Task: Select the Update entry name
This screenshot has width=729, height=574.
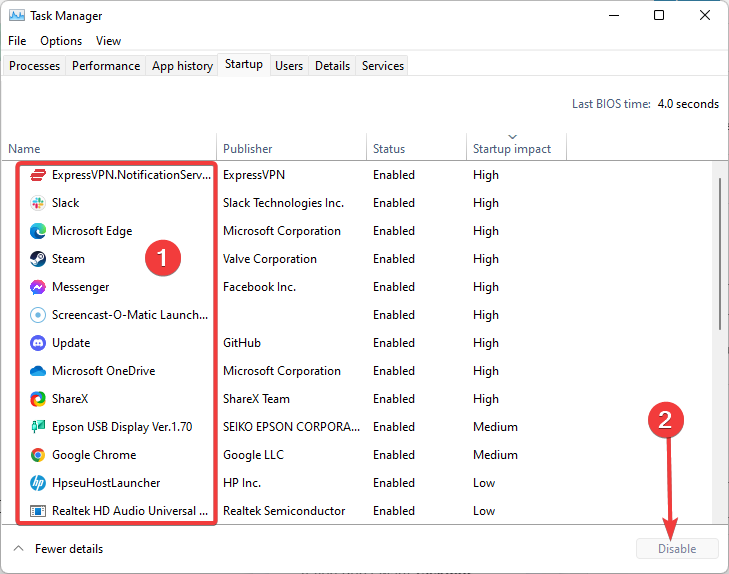Action: [x=71, y=343]
